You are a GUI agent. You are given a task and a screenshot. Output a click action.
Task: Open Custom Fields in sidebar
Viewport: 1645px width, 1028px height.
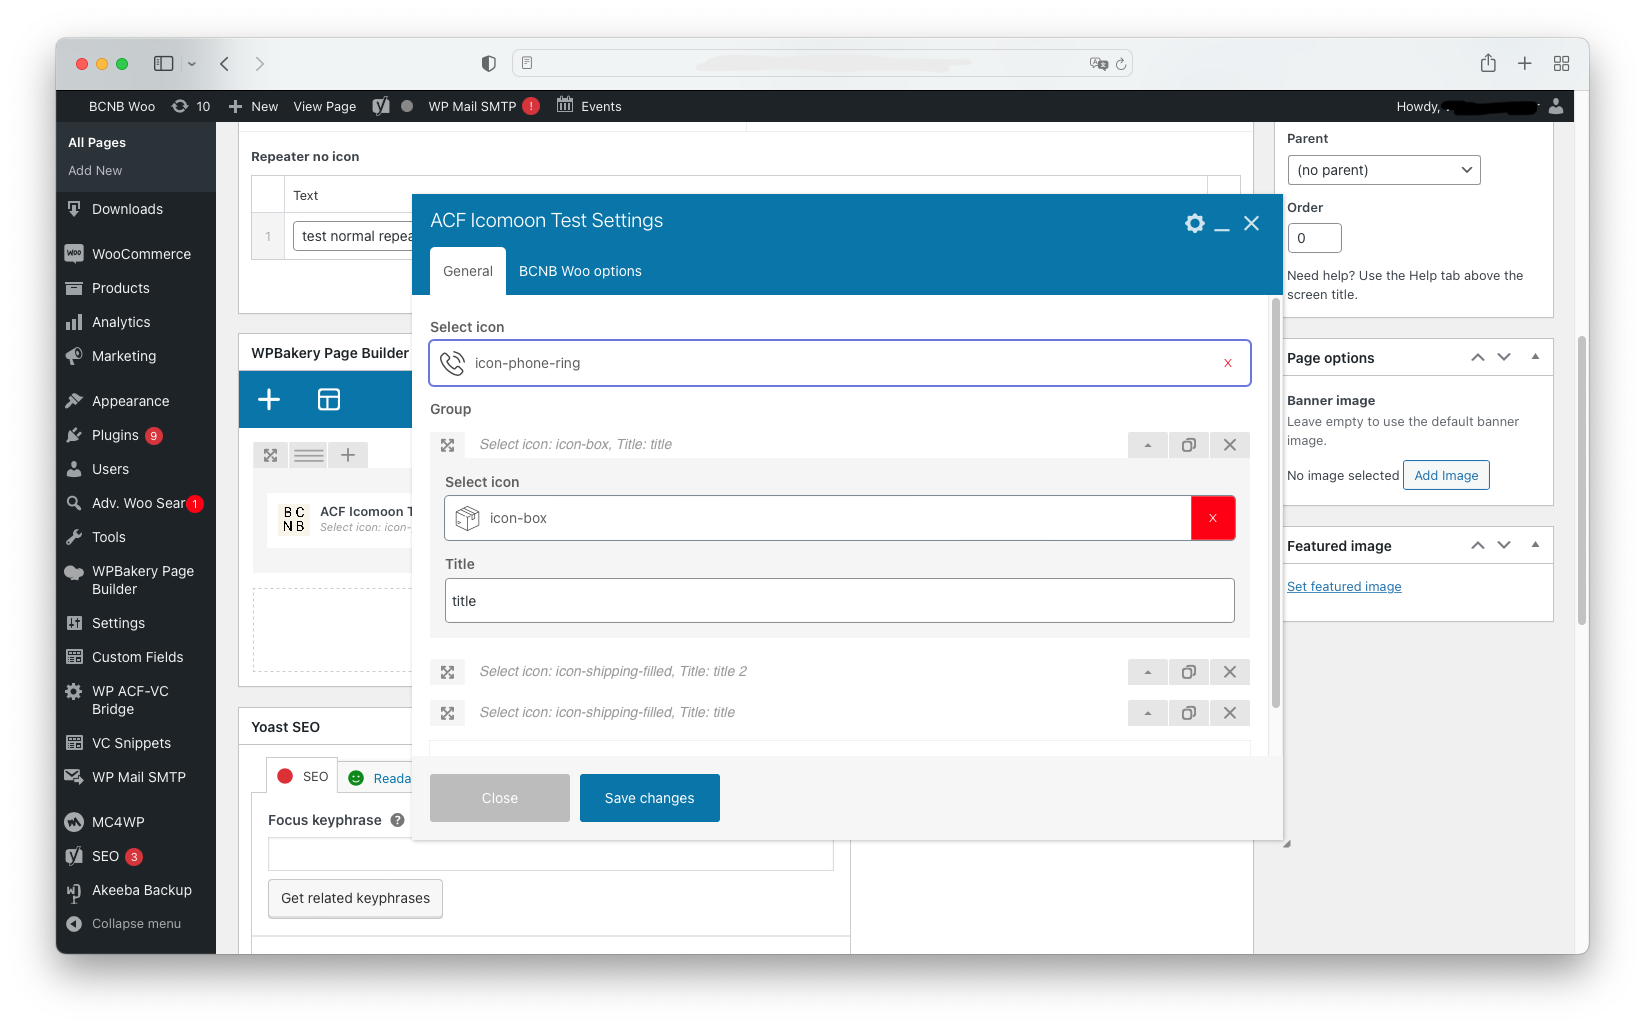[136, 657]
